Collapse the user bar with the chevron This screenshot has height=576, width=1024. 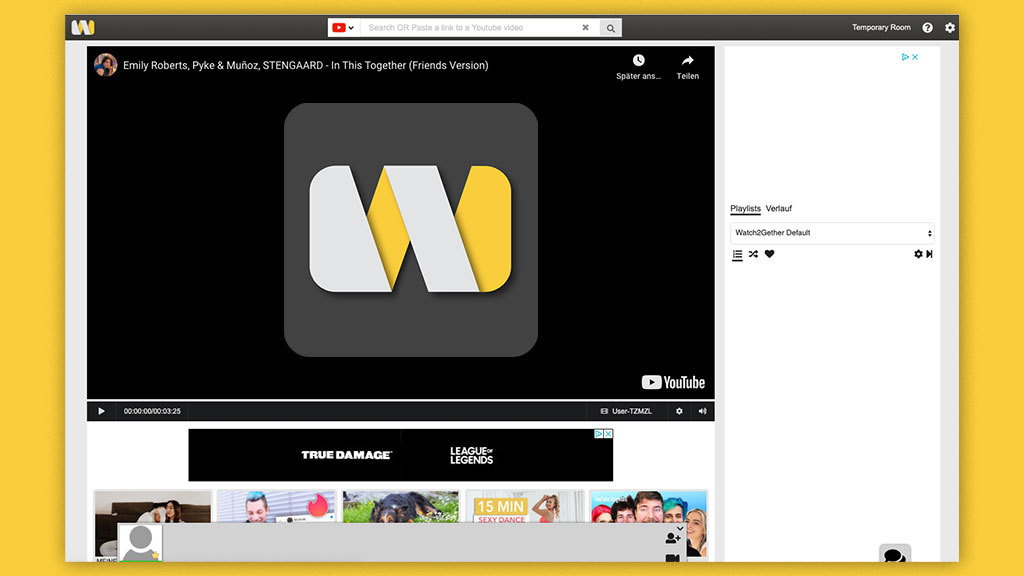(x=680, y=528)
